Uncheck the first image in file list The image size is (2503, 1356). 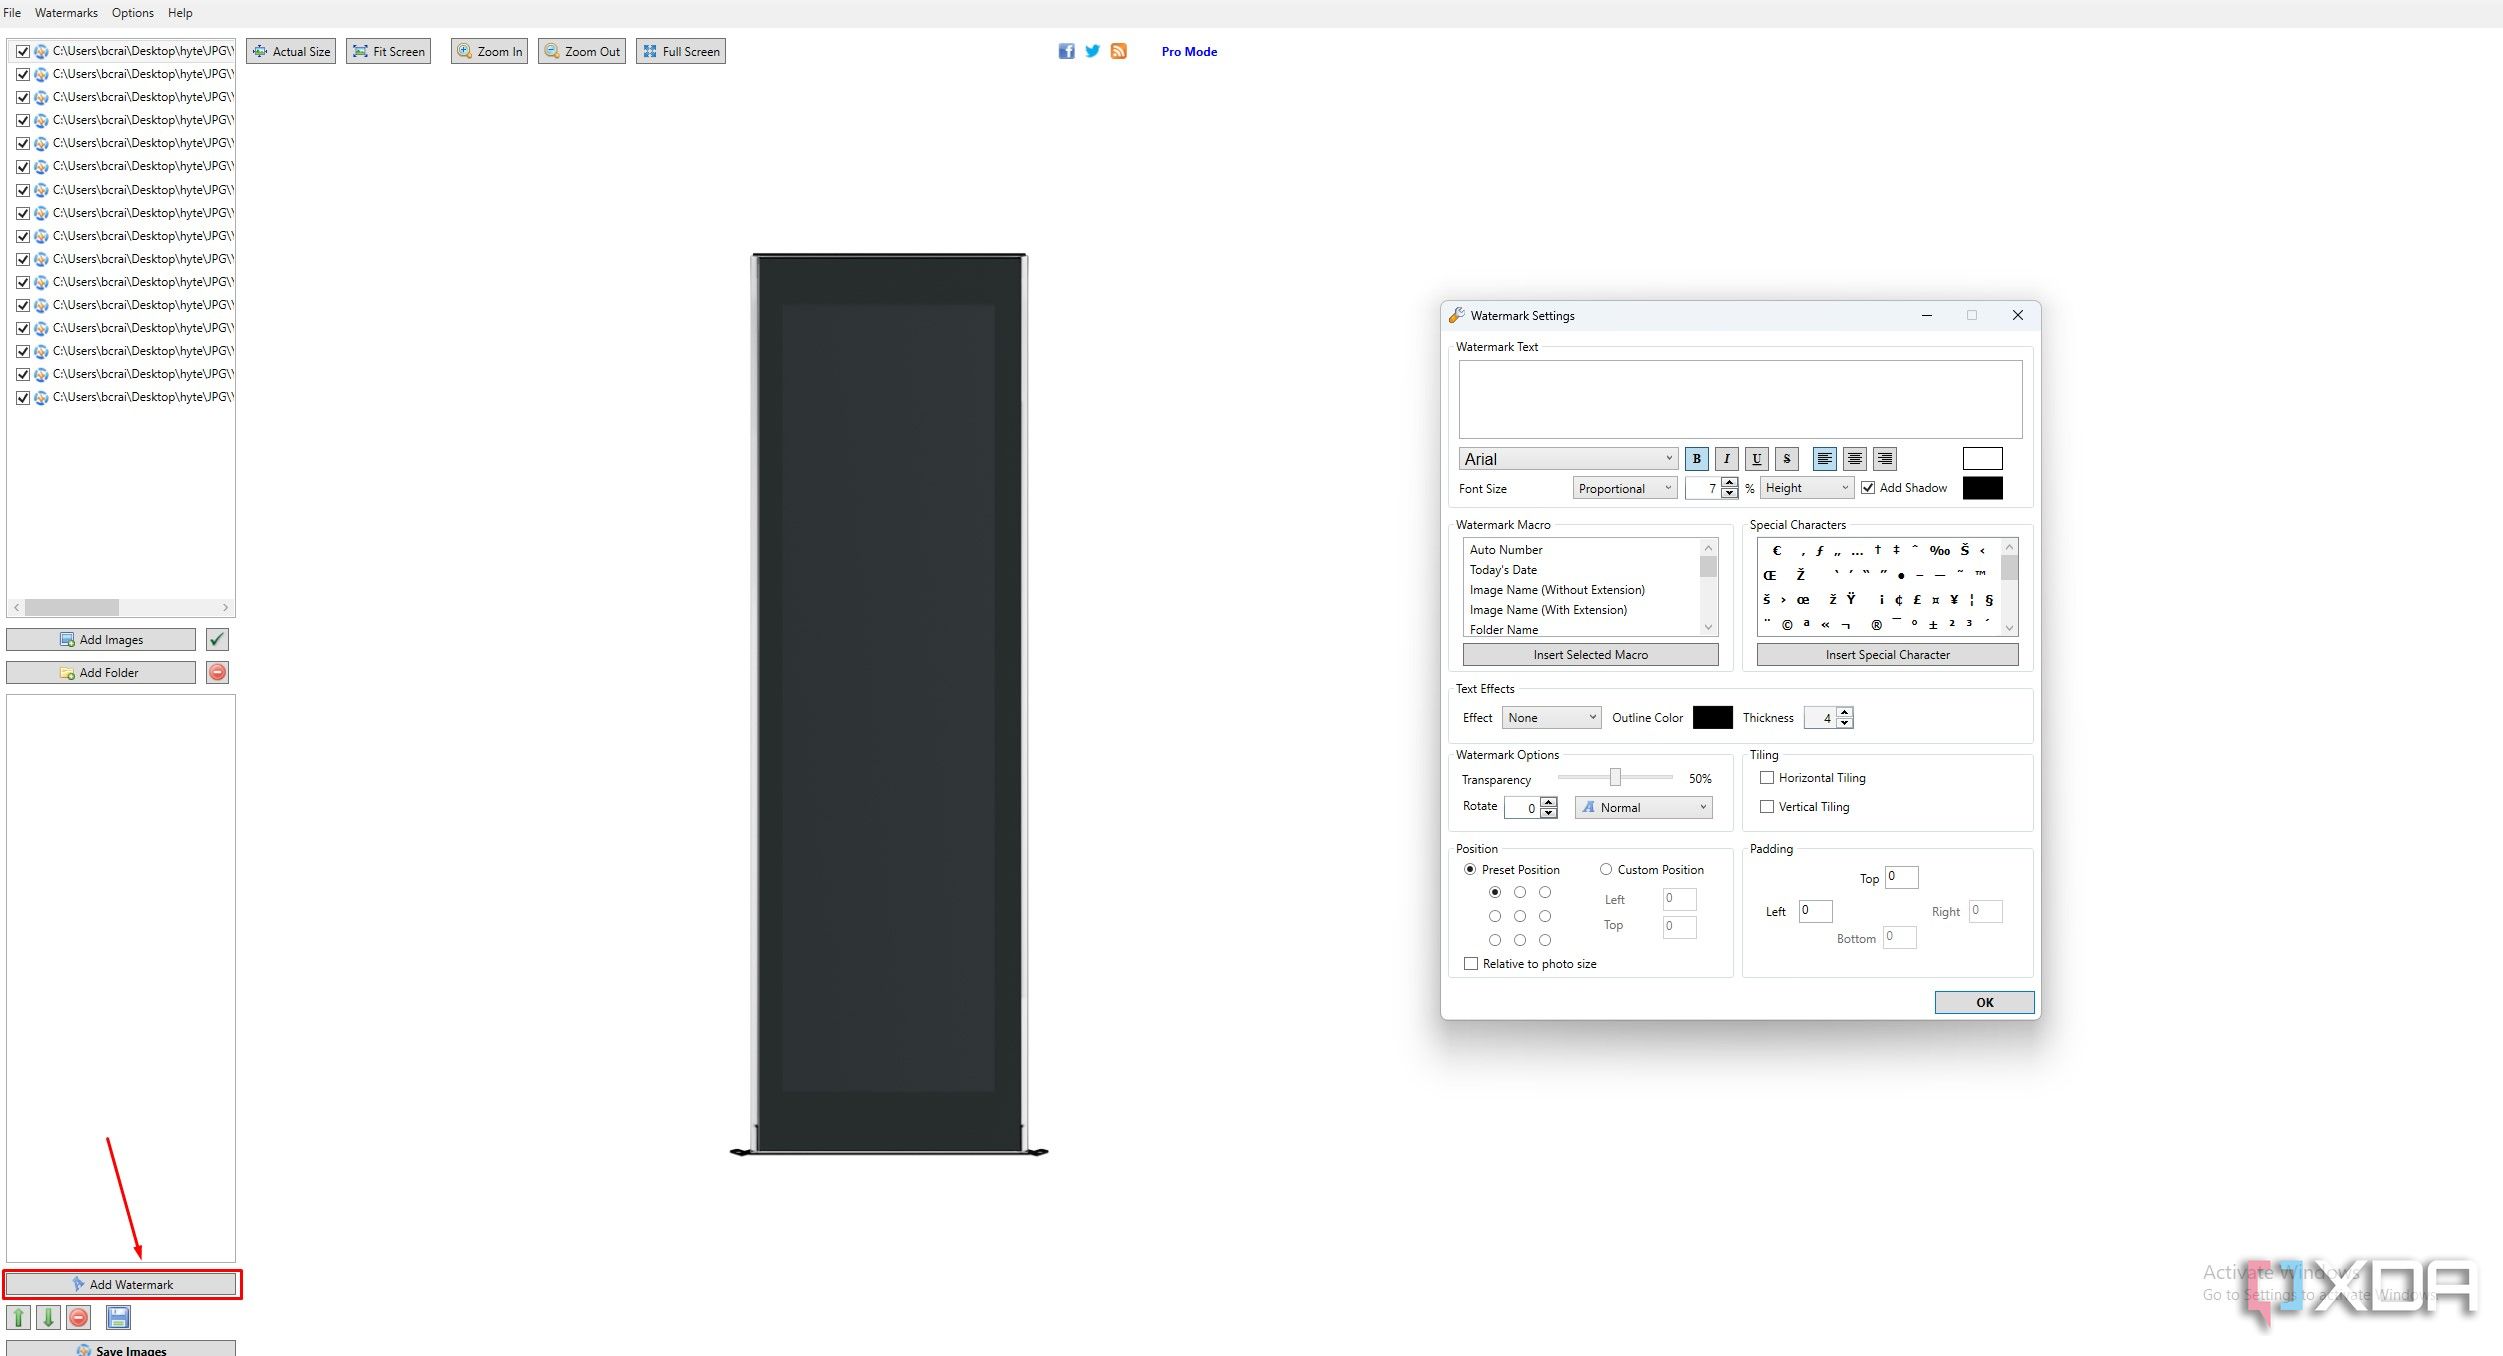pos(23,51)
